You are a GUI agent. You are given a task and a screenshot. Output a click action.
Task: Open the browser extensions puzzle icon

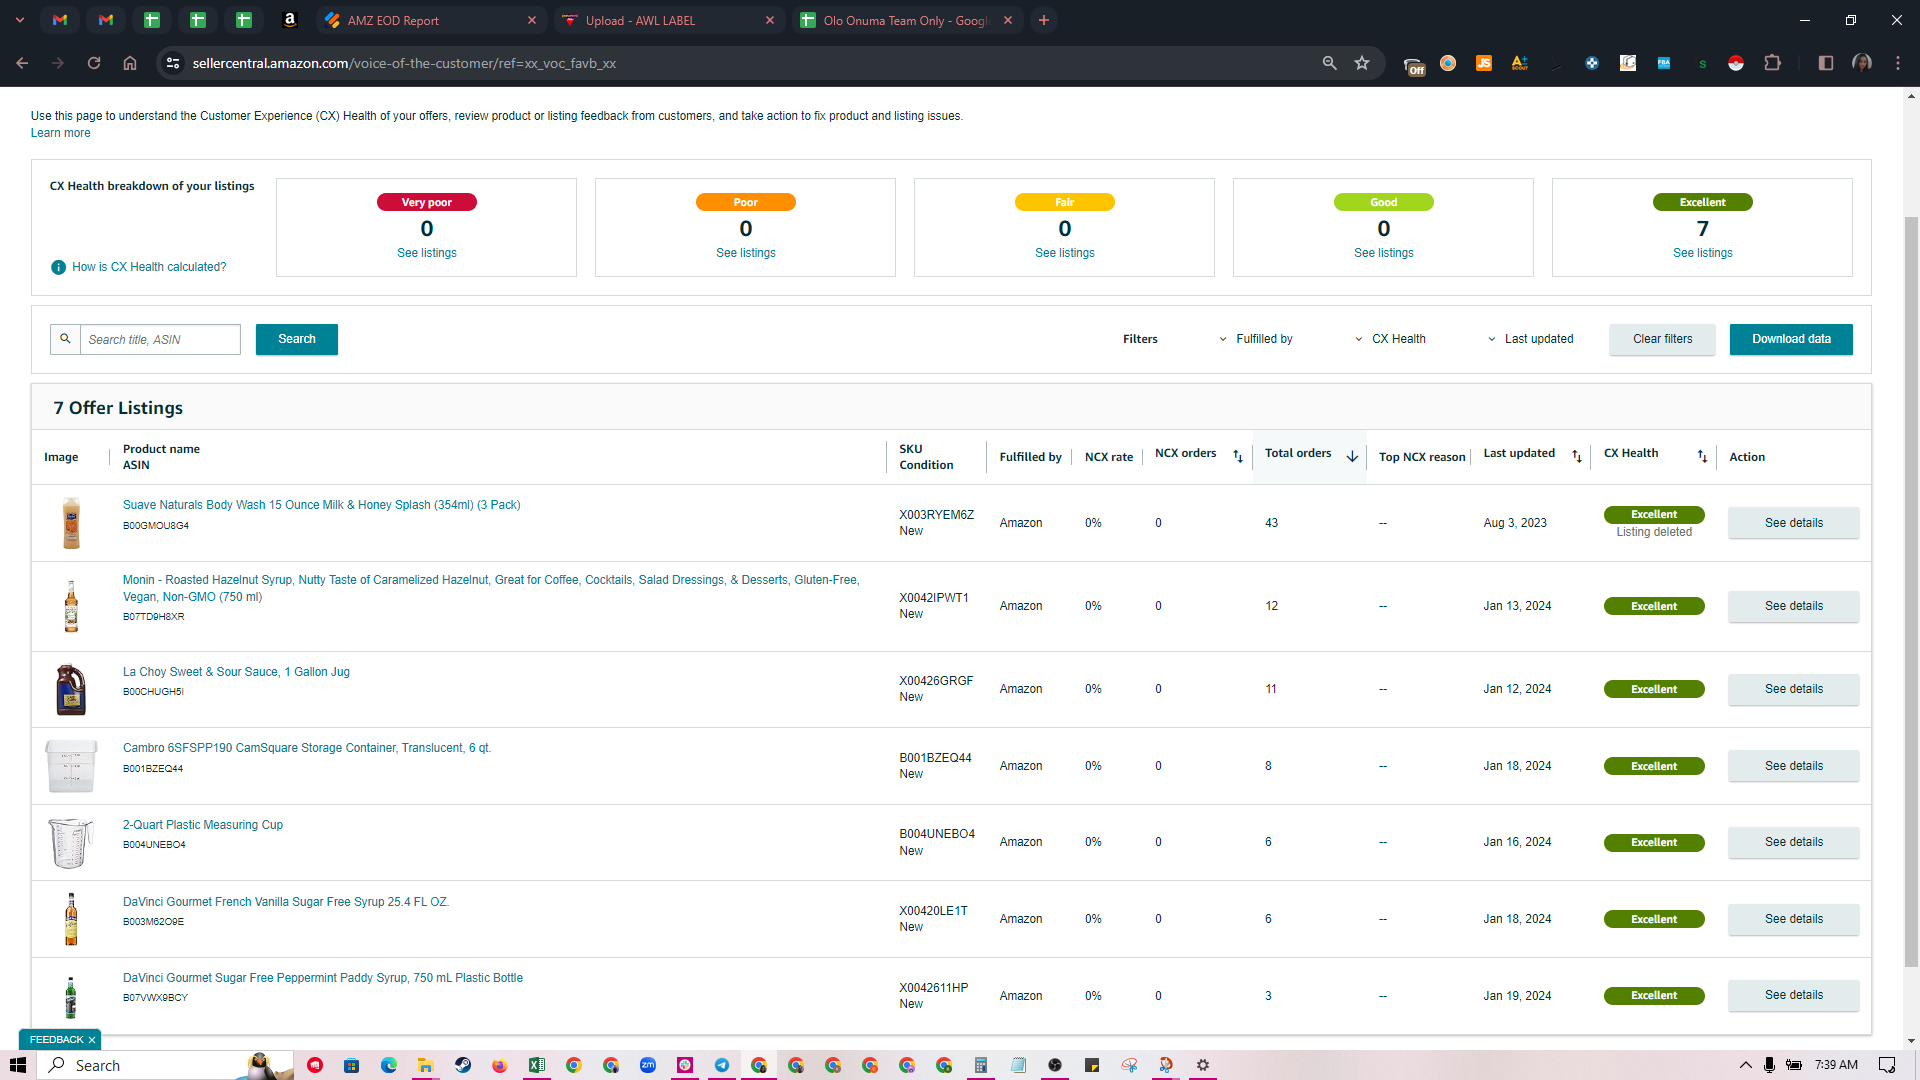[x=1772, y=63]
